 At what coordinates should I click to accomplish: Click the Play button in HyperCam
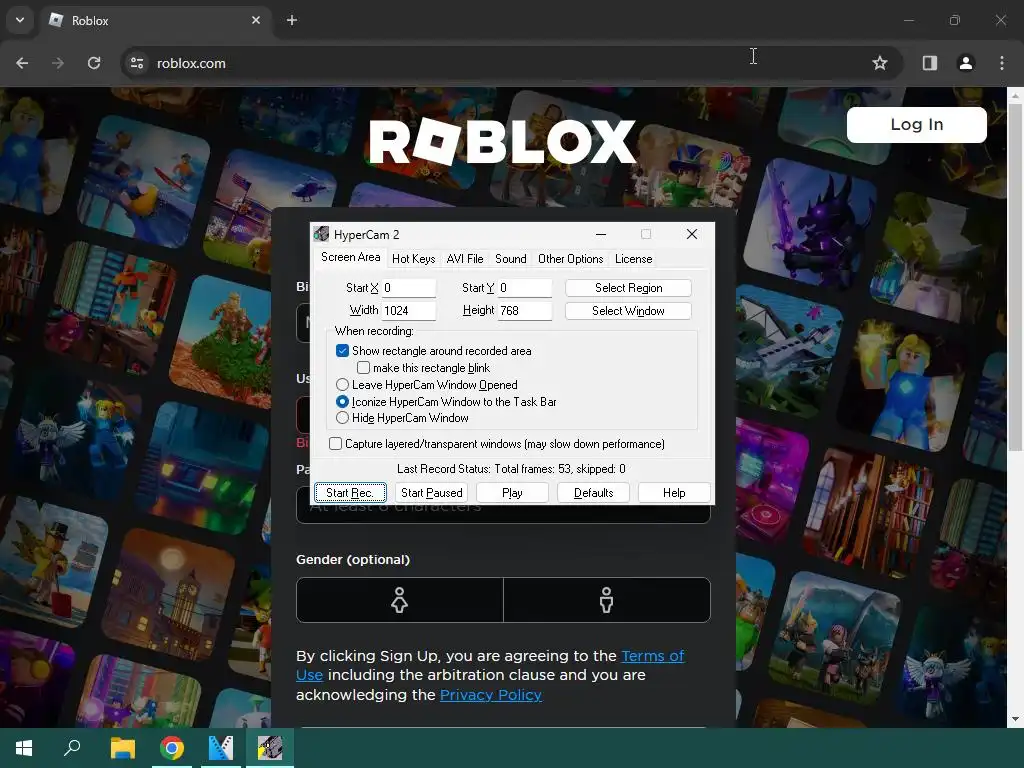coord(512,493)
